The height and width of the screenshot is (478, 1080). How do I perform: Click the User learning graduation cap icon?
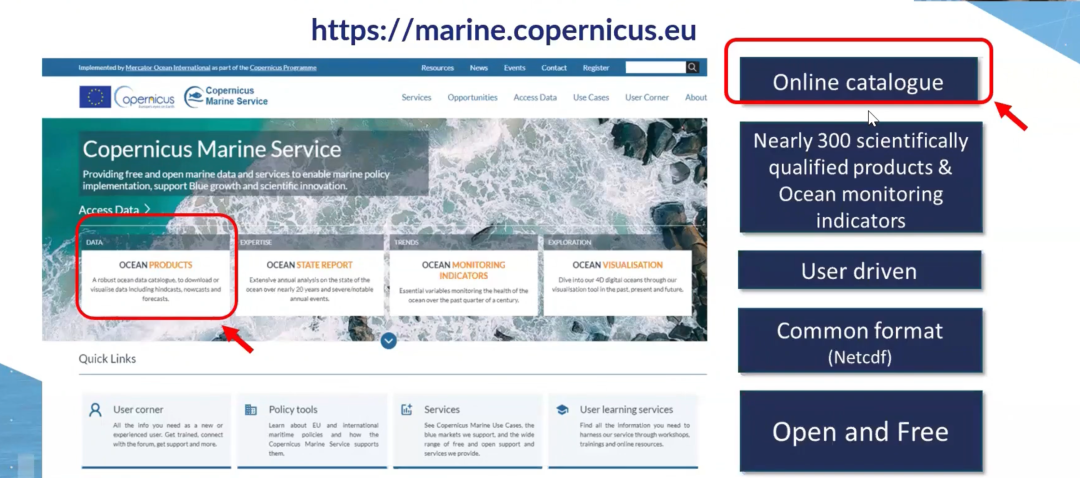click(562, 410)
